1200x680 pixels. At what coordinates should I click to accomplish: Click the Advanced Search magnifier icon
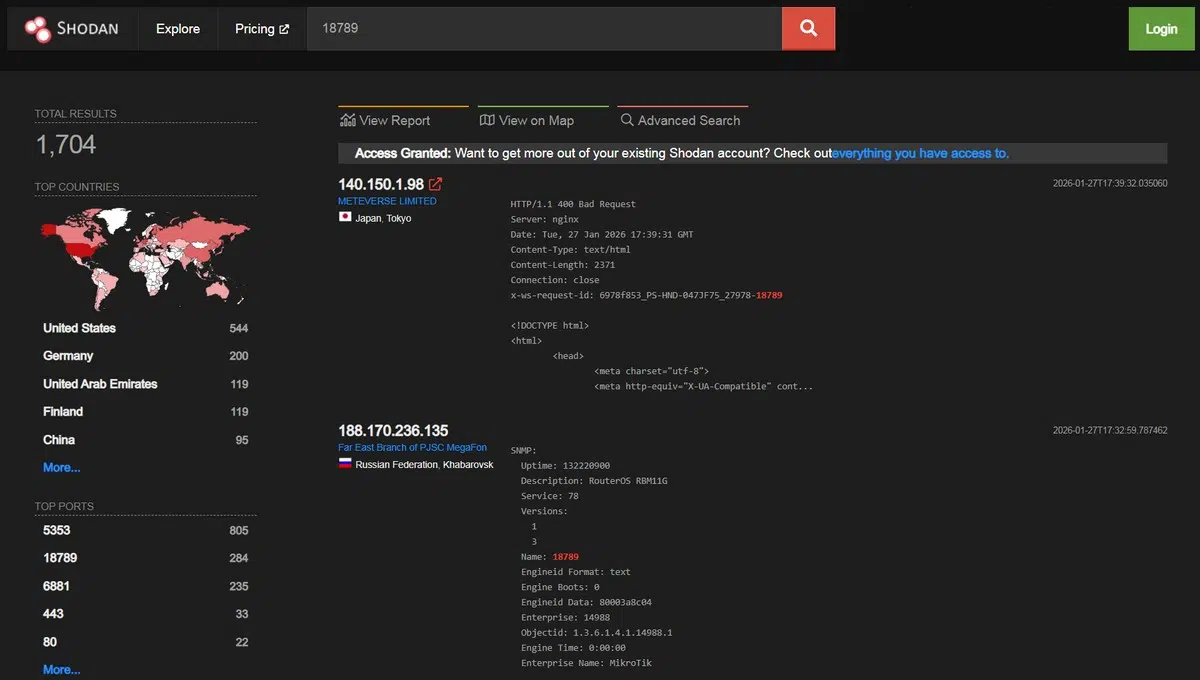tap(627, 120)
